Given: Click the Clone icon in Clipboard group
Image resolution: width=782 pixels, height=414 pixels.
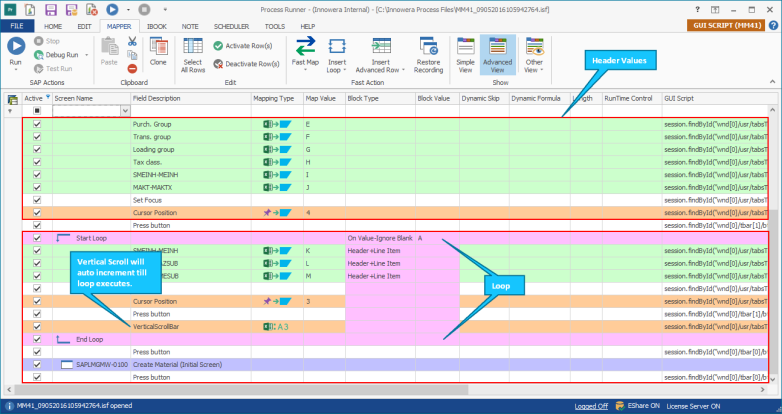Looking at the screenshot, I should pos(158,47).
